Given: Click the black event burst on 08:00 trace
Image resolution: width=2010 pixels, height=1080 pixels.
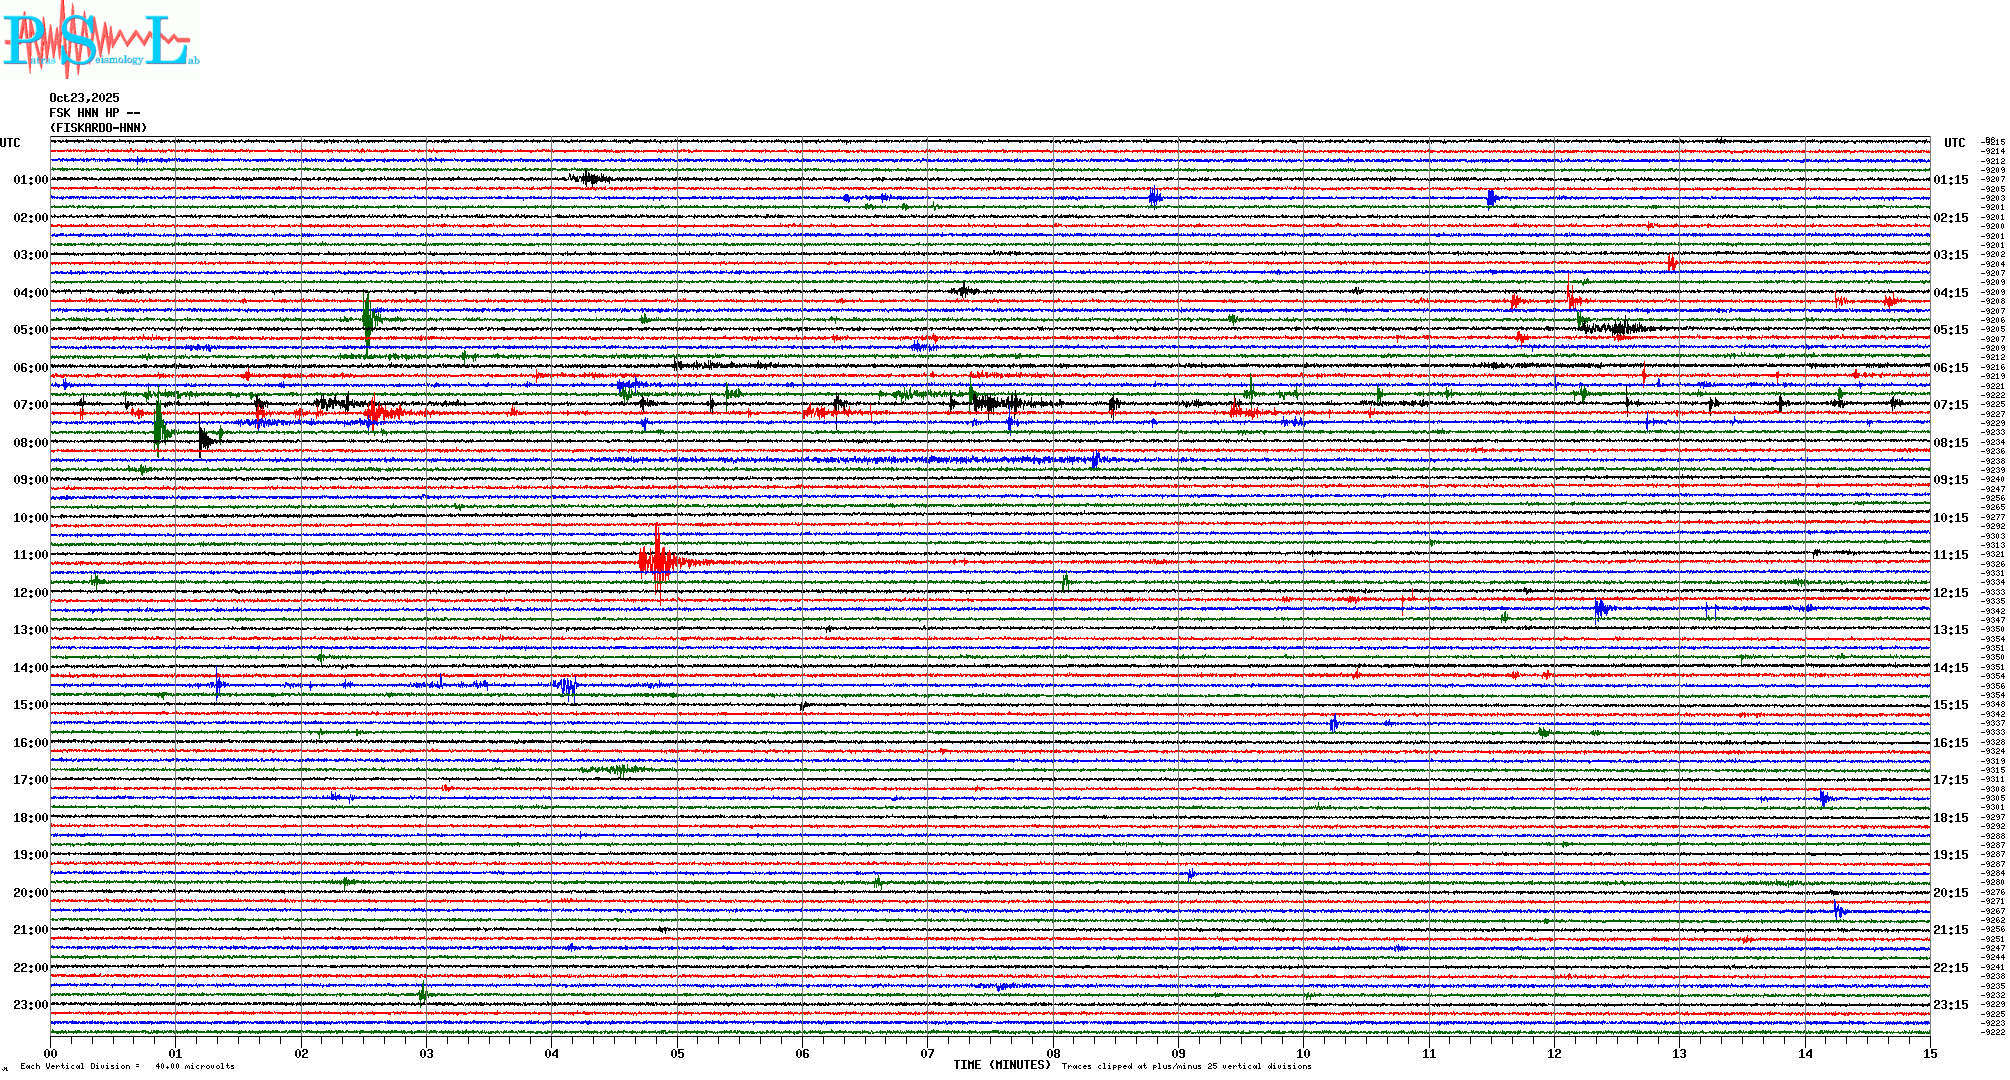Looking at the screenshot, I should 205,439.
